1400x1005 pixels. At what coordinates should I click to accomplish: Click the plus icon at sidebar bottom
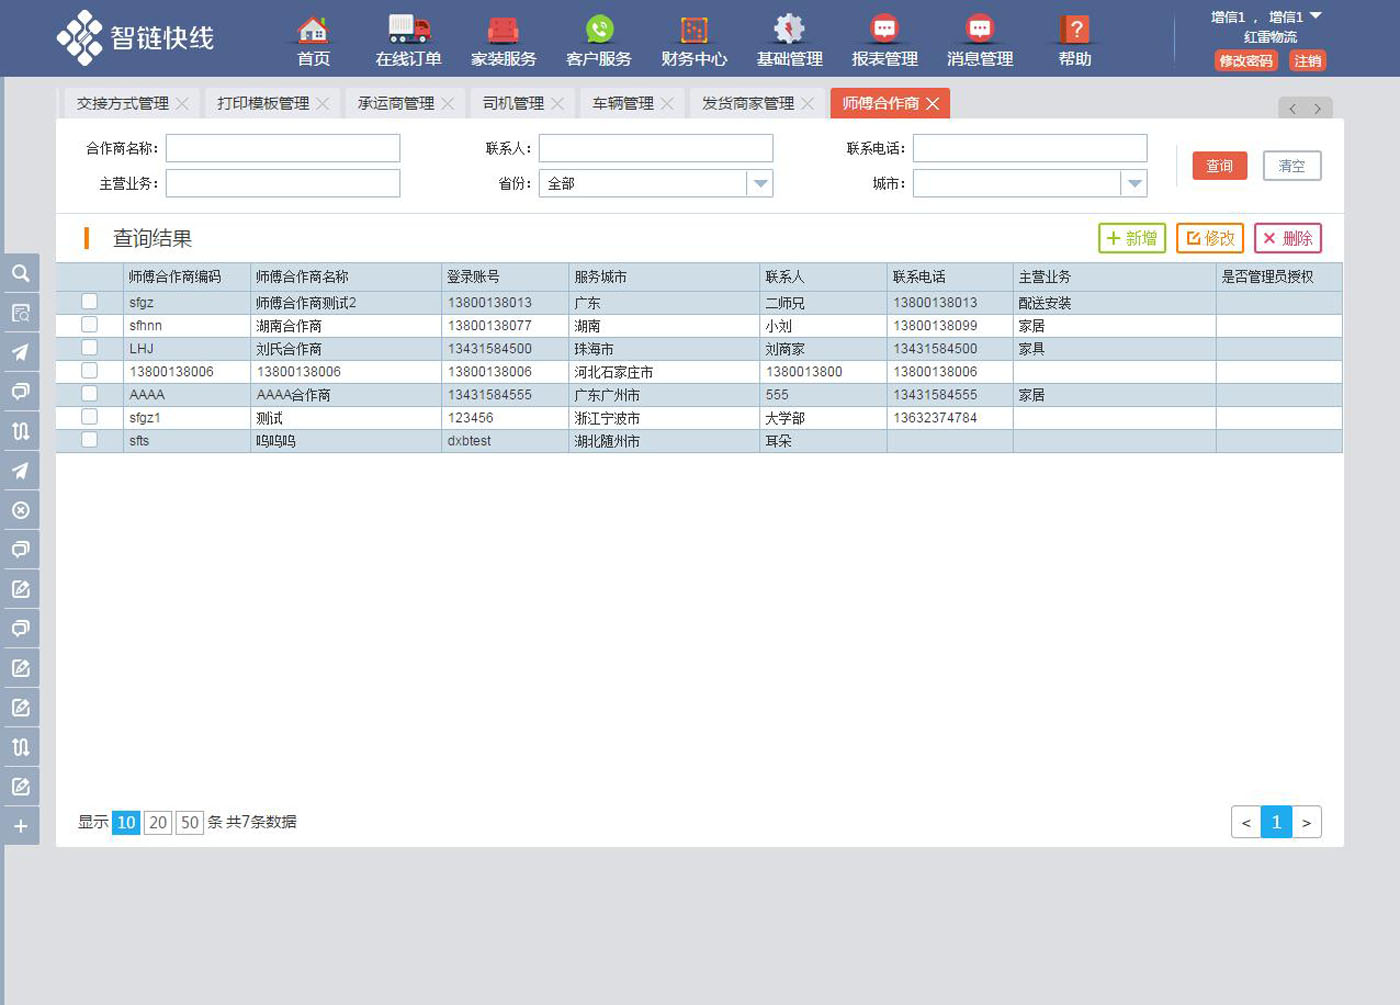[x=21, y=826]
